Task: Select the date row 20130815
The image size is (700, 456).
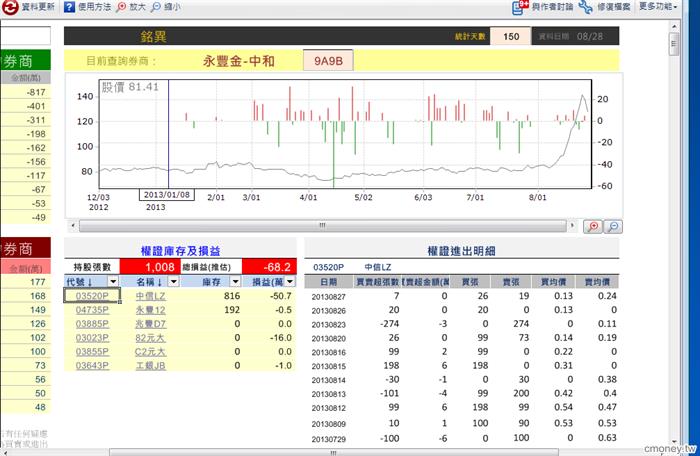Action: tap(462, 366)
